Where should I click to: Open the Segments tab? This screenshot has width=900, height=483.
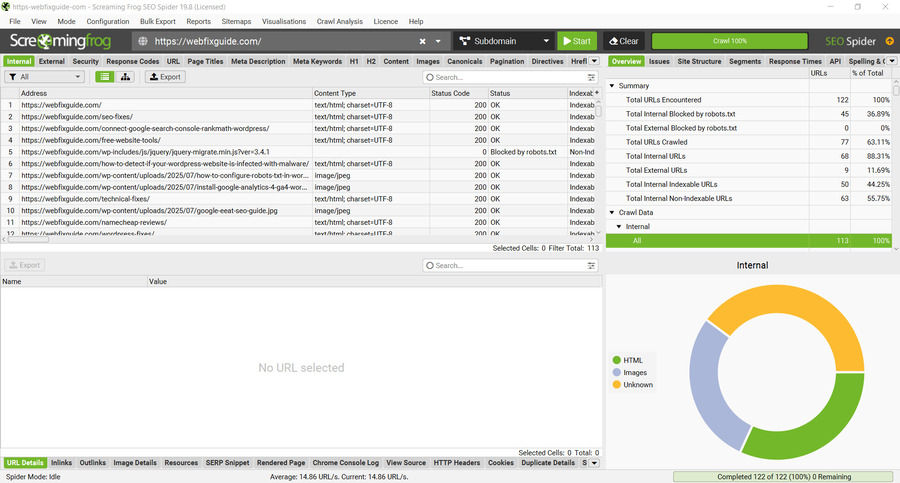point(745,61)
